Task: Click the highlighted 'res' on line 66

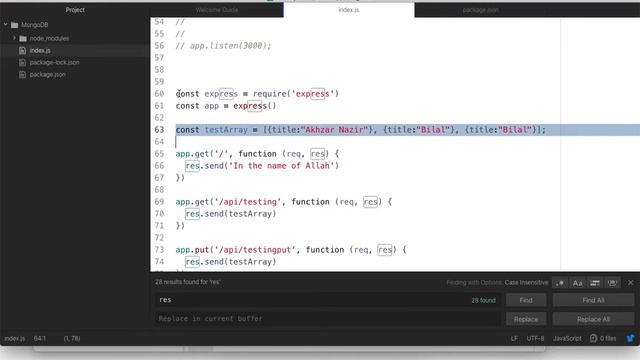Action: [192, 166]
